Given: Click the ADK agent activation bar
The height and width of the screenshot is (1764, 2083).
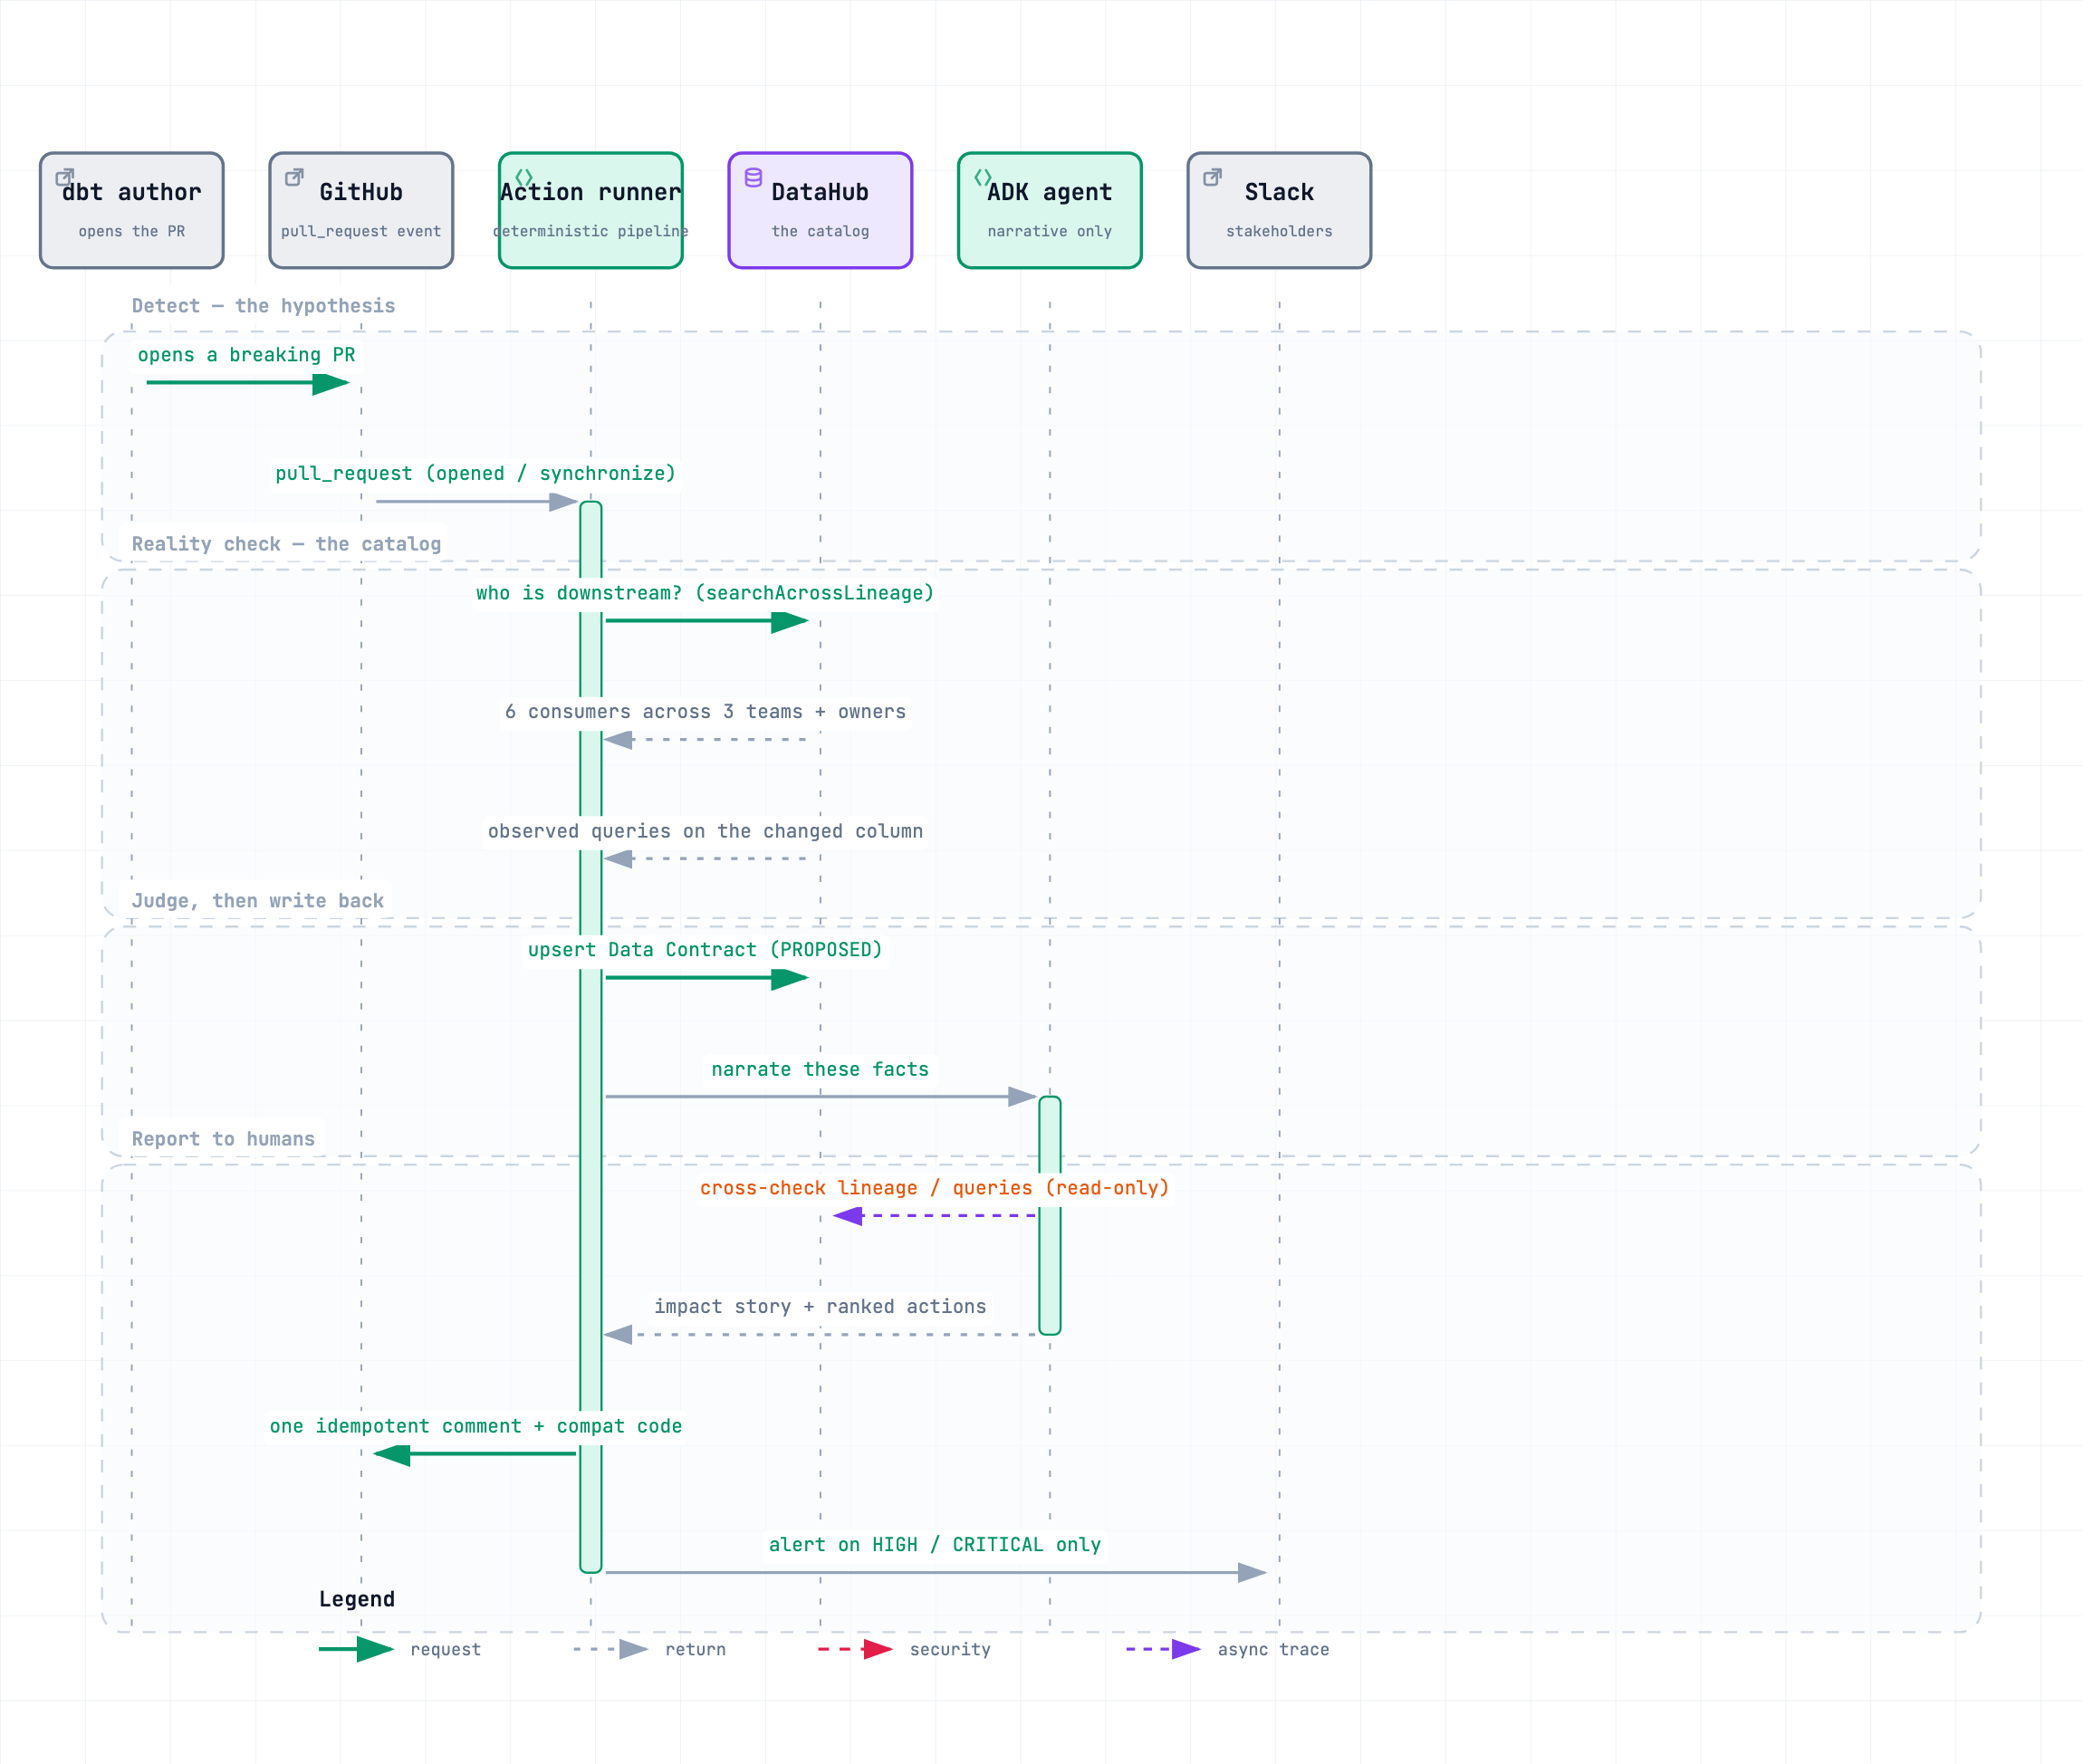Looking at the screenshot, I should tap(1050, 1216).
